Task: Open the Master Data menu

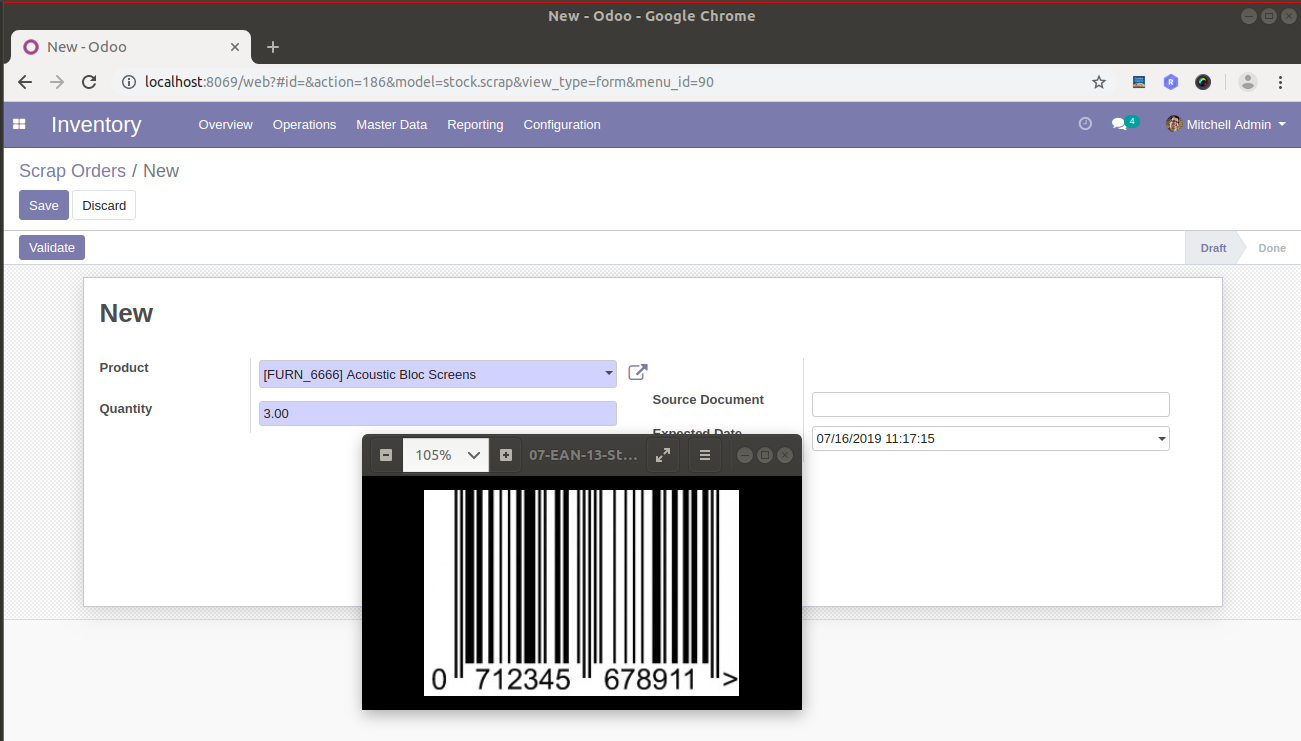Action: [x=391, y=125]
